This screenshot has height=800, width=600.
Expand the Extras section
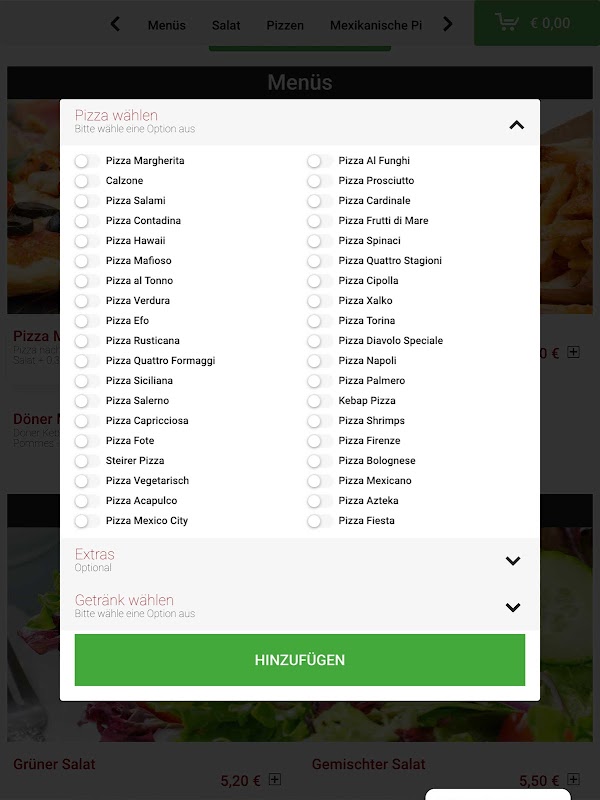(x=513, y=561)
